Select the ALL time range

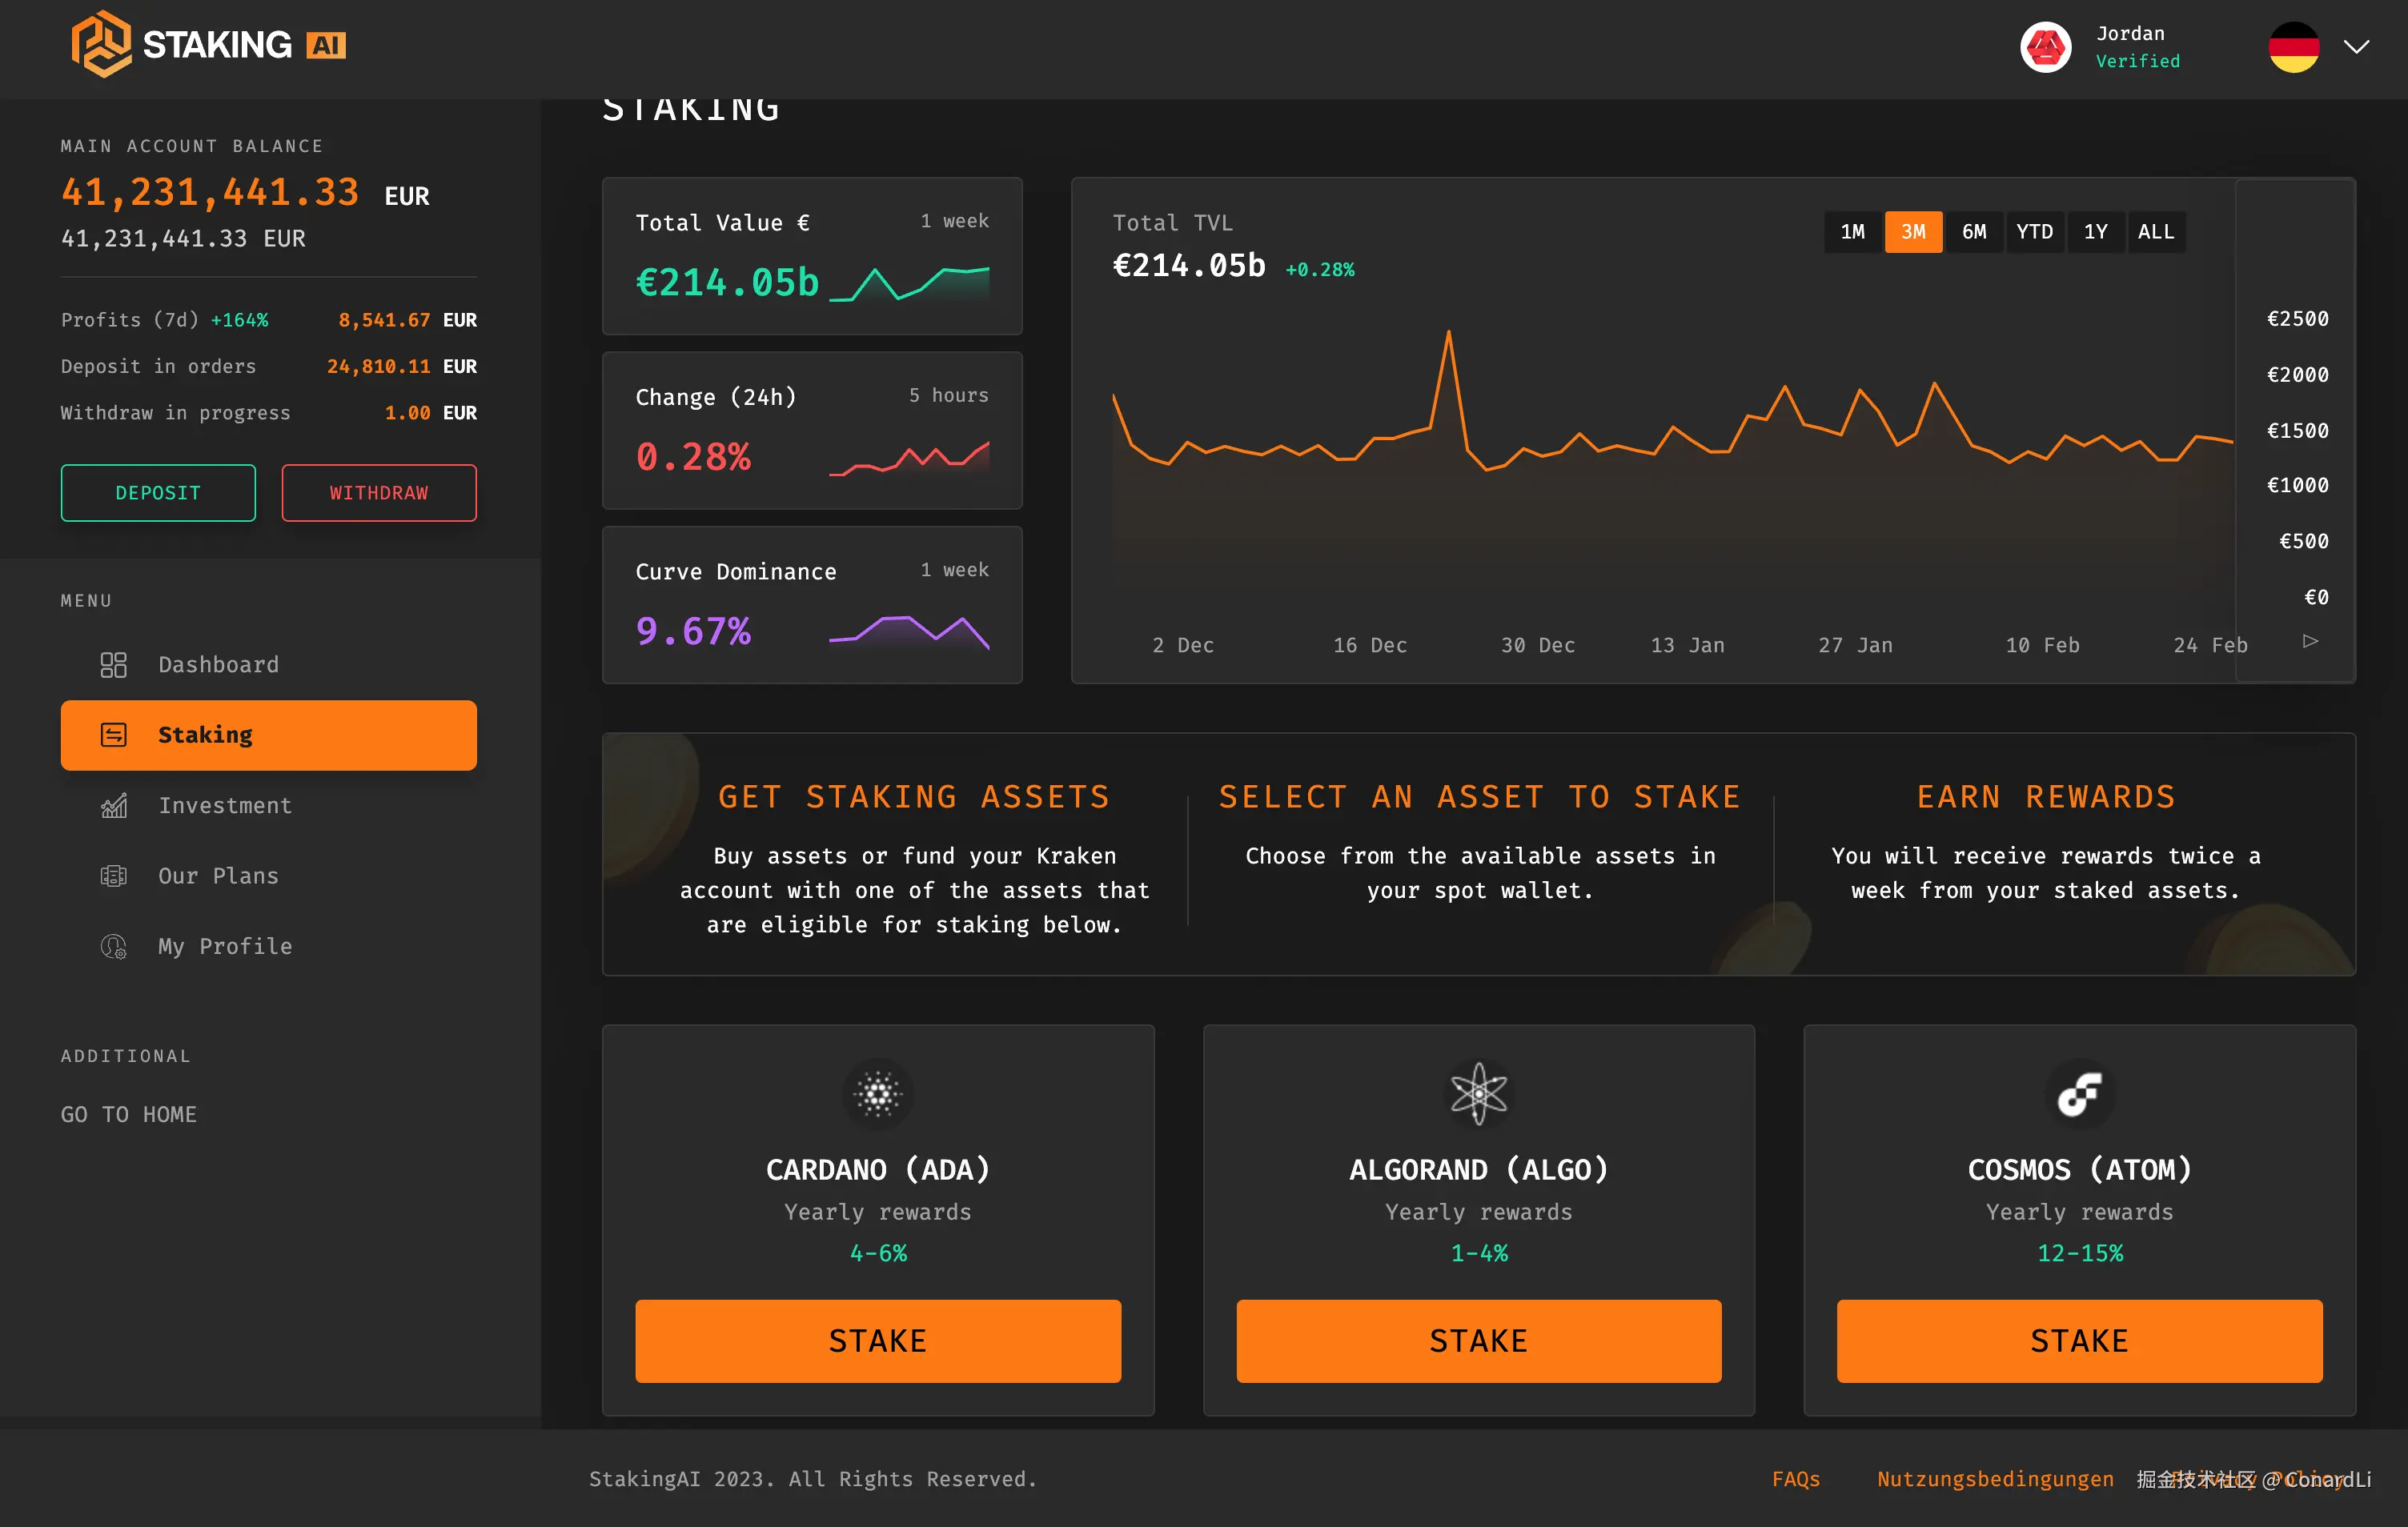2155,232
